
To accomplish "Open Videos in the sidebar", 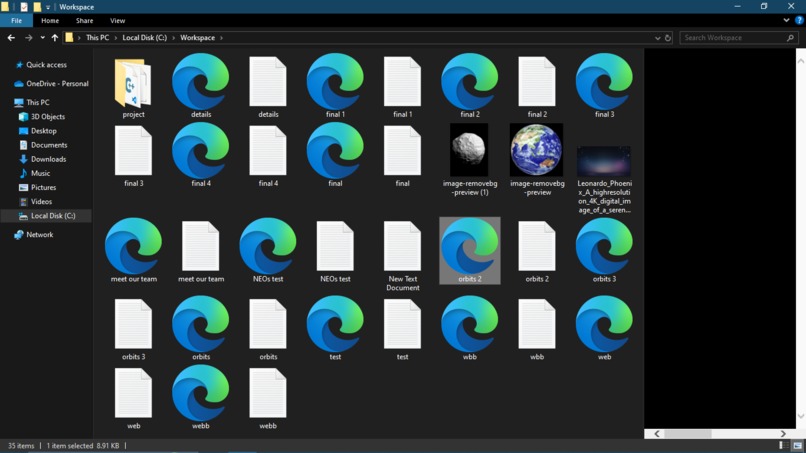I will point(41,202).
